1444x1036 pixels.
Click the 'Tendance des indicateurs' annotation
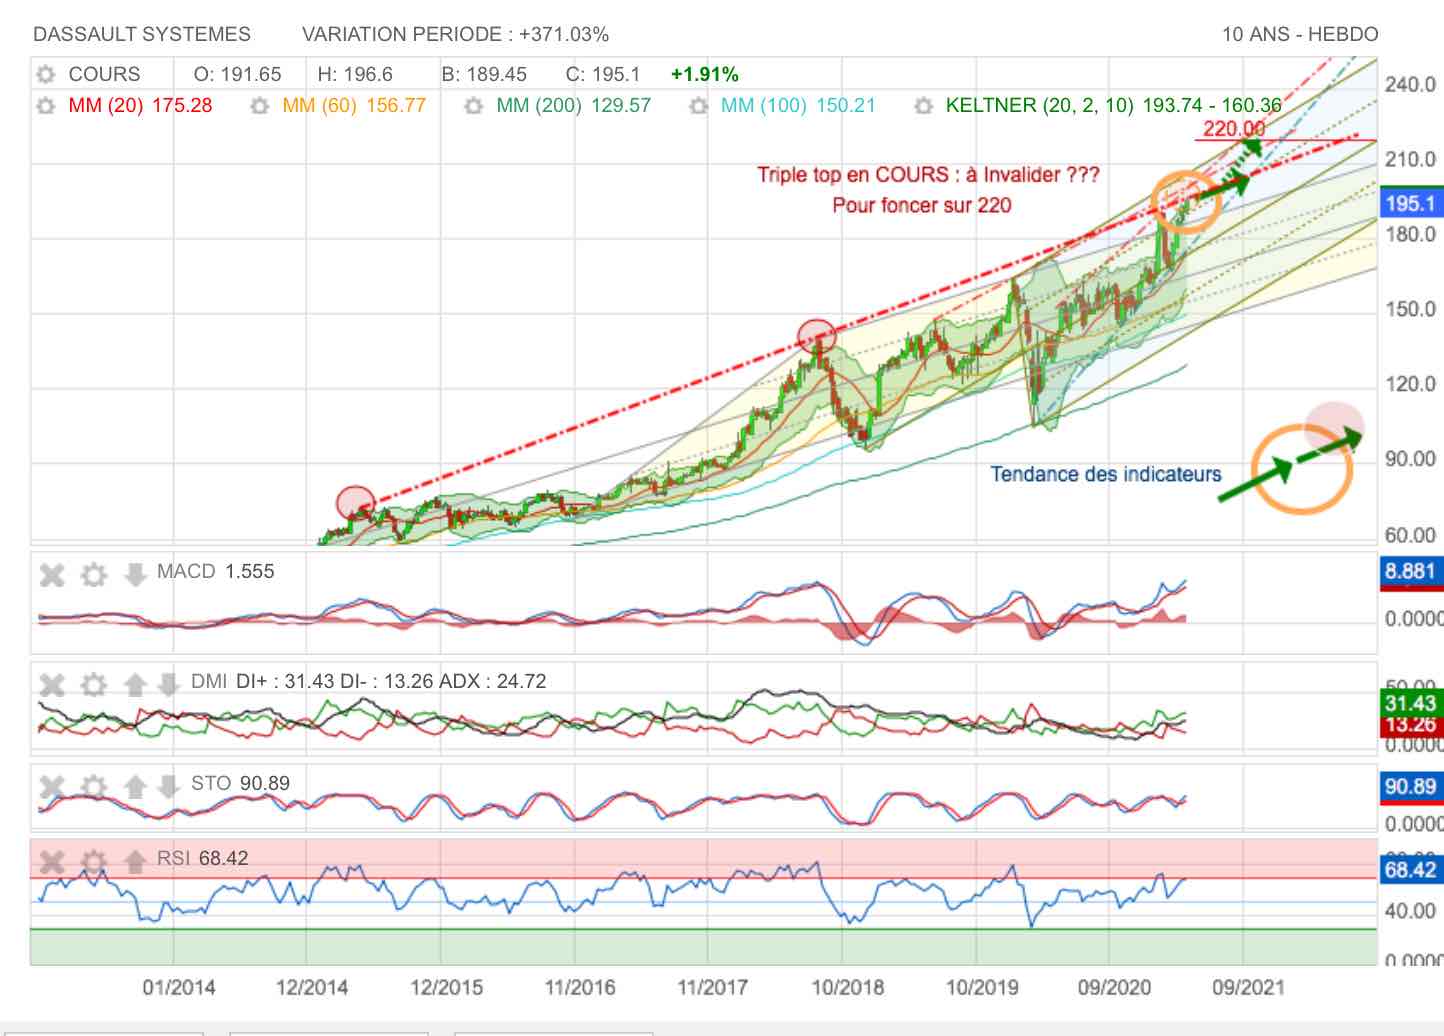click(x=1106, y=474)
